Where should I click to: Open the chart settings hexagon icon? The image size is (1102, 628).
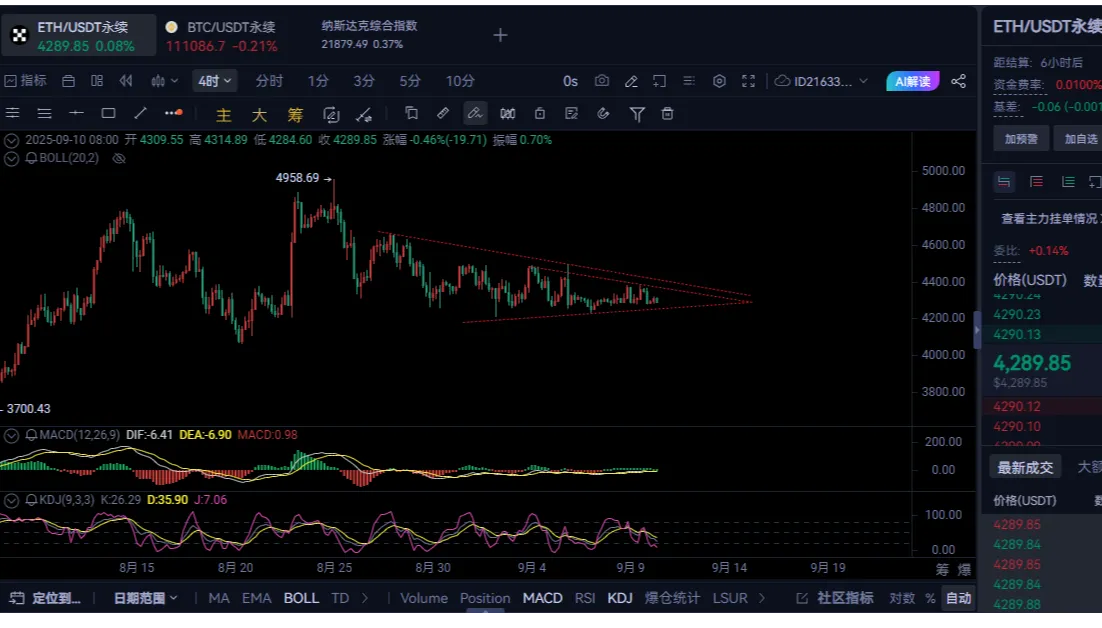[x=719, y=81]
